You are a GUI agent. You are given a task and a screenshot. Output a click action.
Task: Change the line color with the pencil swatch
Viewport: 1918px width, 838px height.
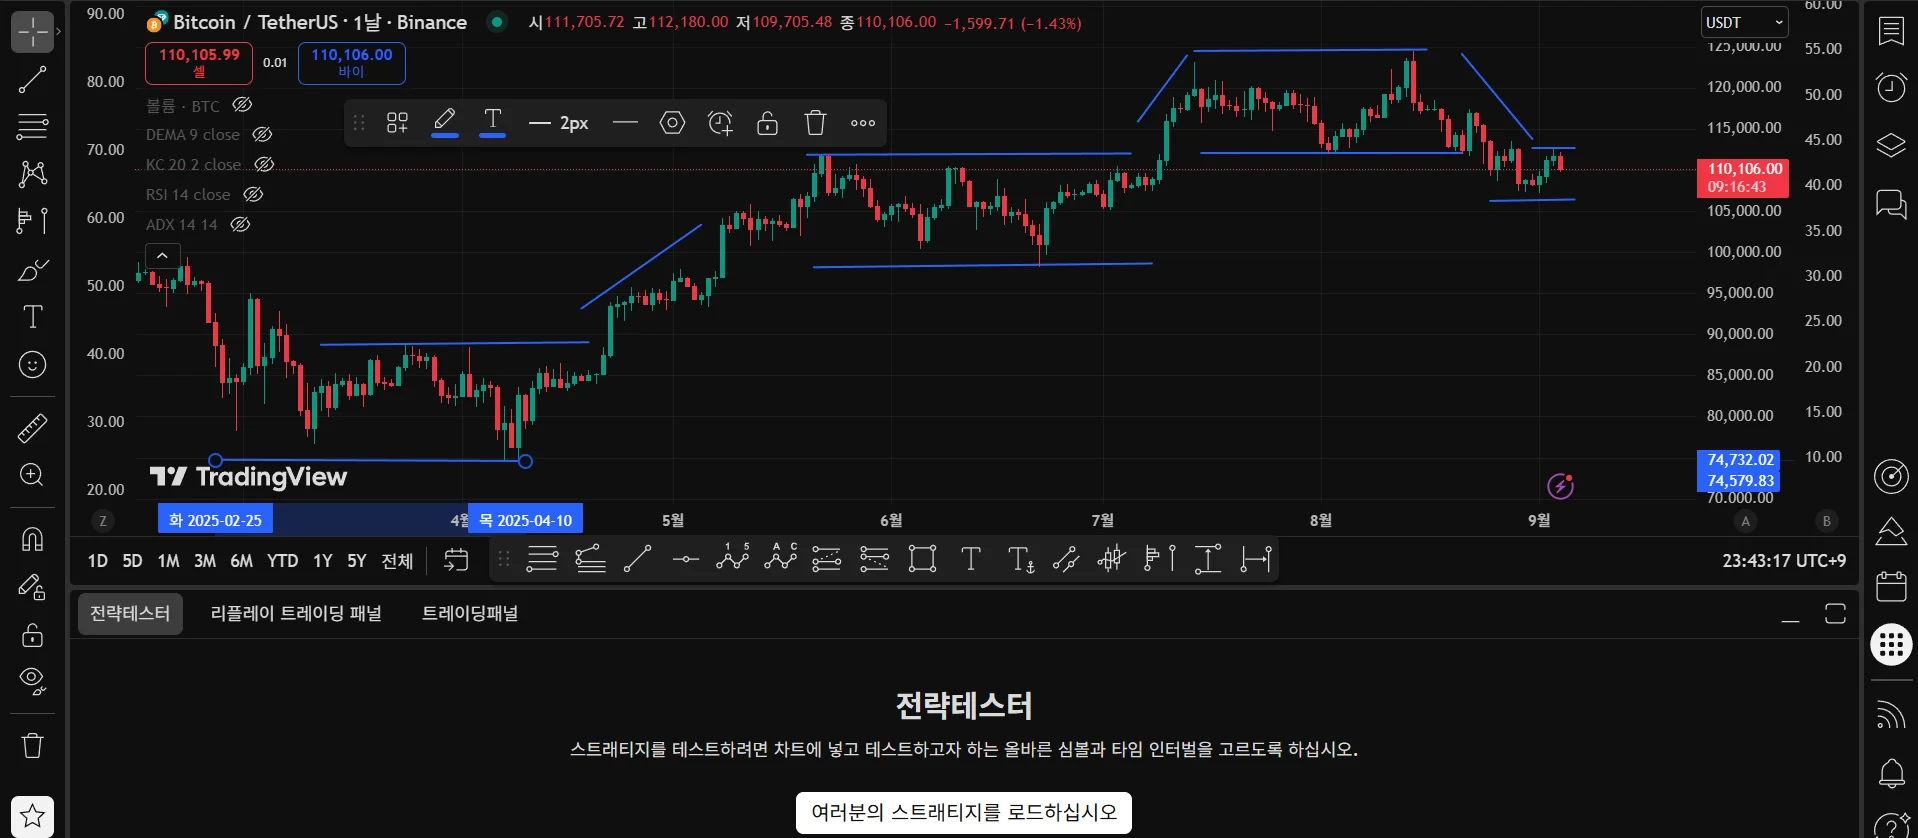[445, 123]
